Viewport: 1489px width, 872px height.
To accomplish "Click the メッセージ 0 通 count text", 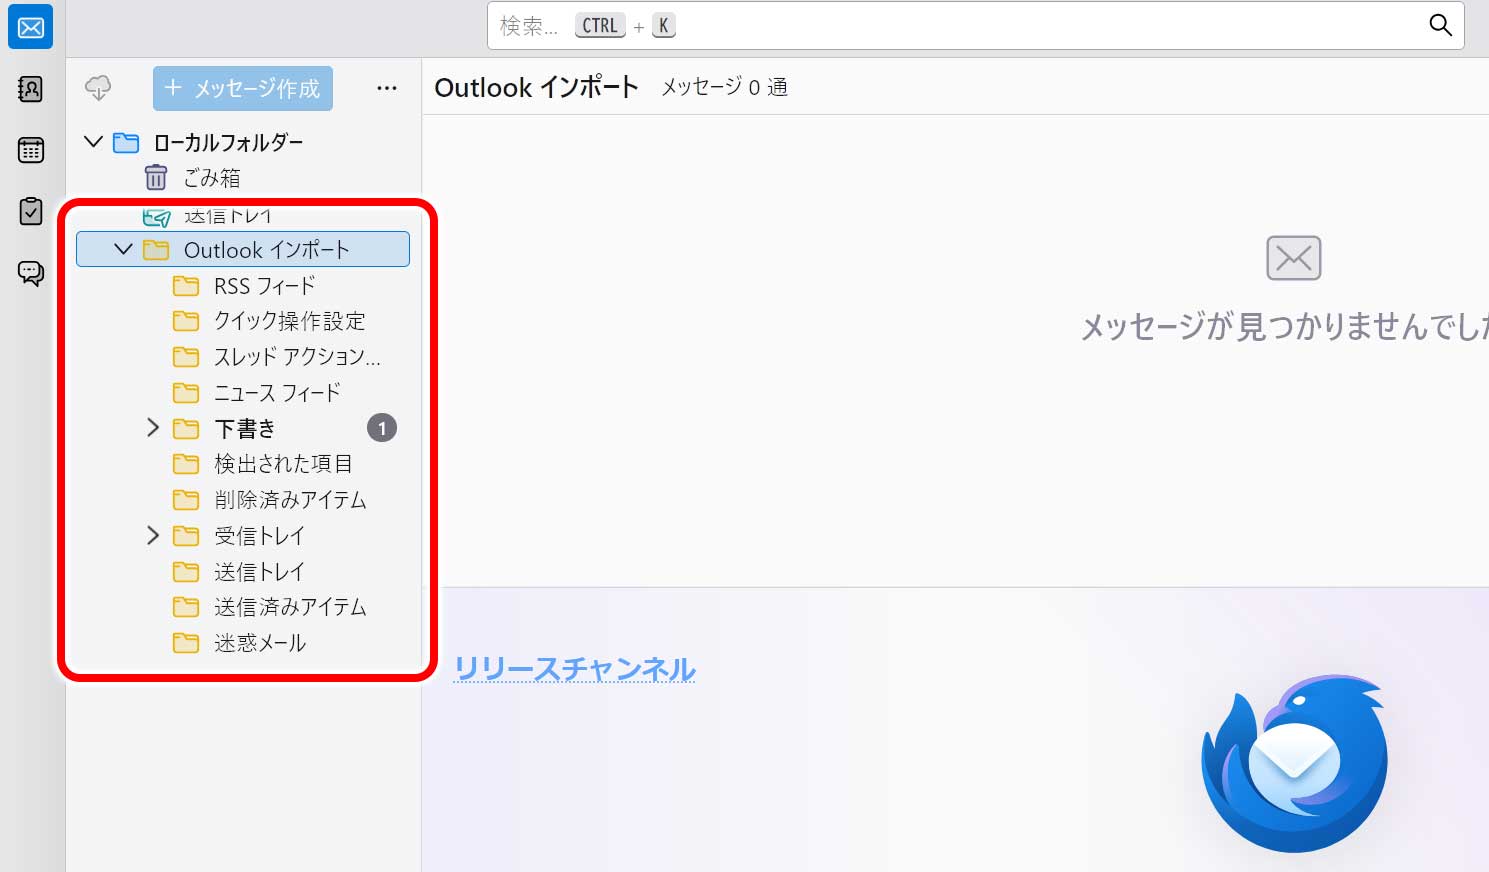I will coord(724,87).
